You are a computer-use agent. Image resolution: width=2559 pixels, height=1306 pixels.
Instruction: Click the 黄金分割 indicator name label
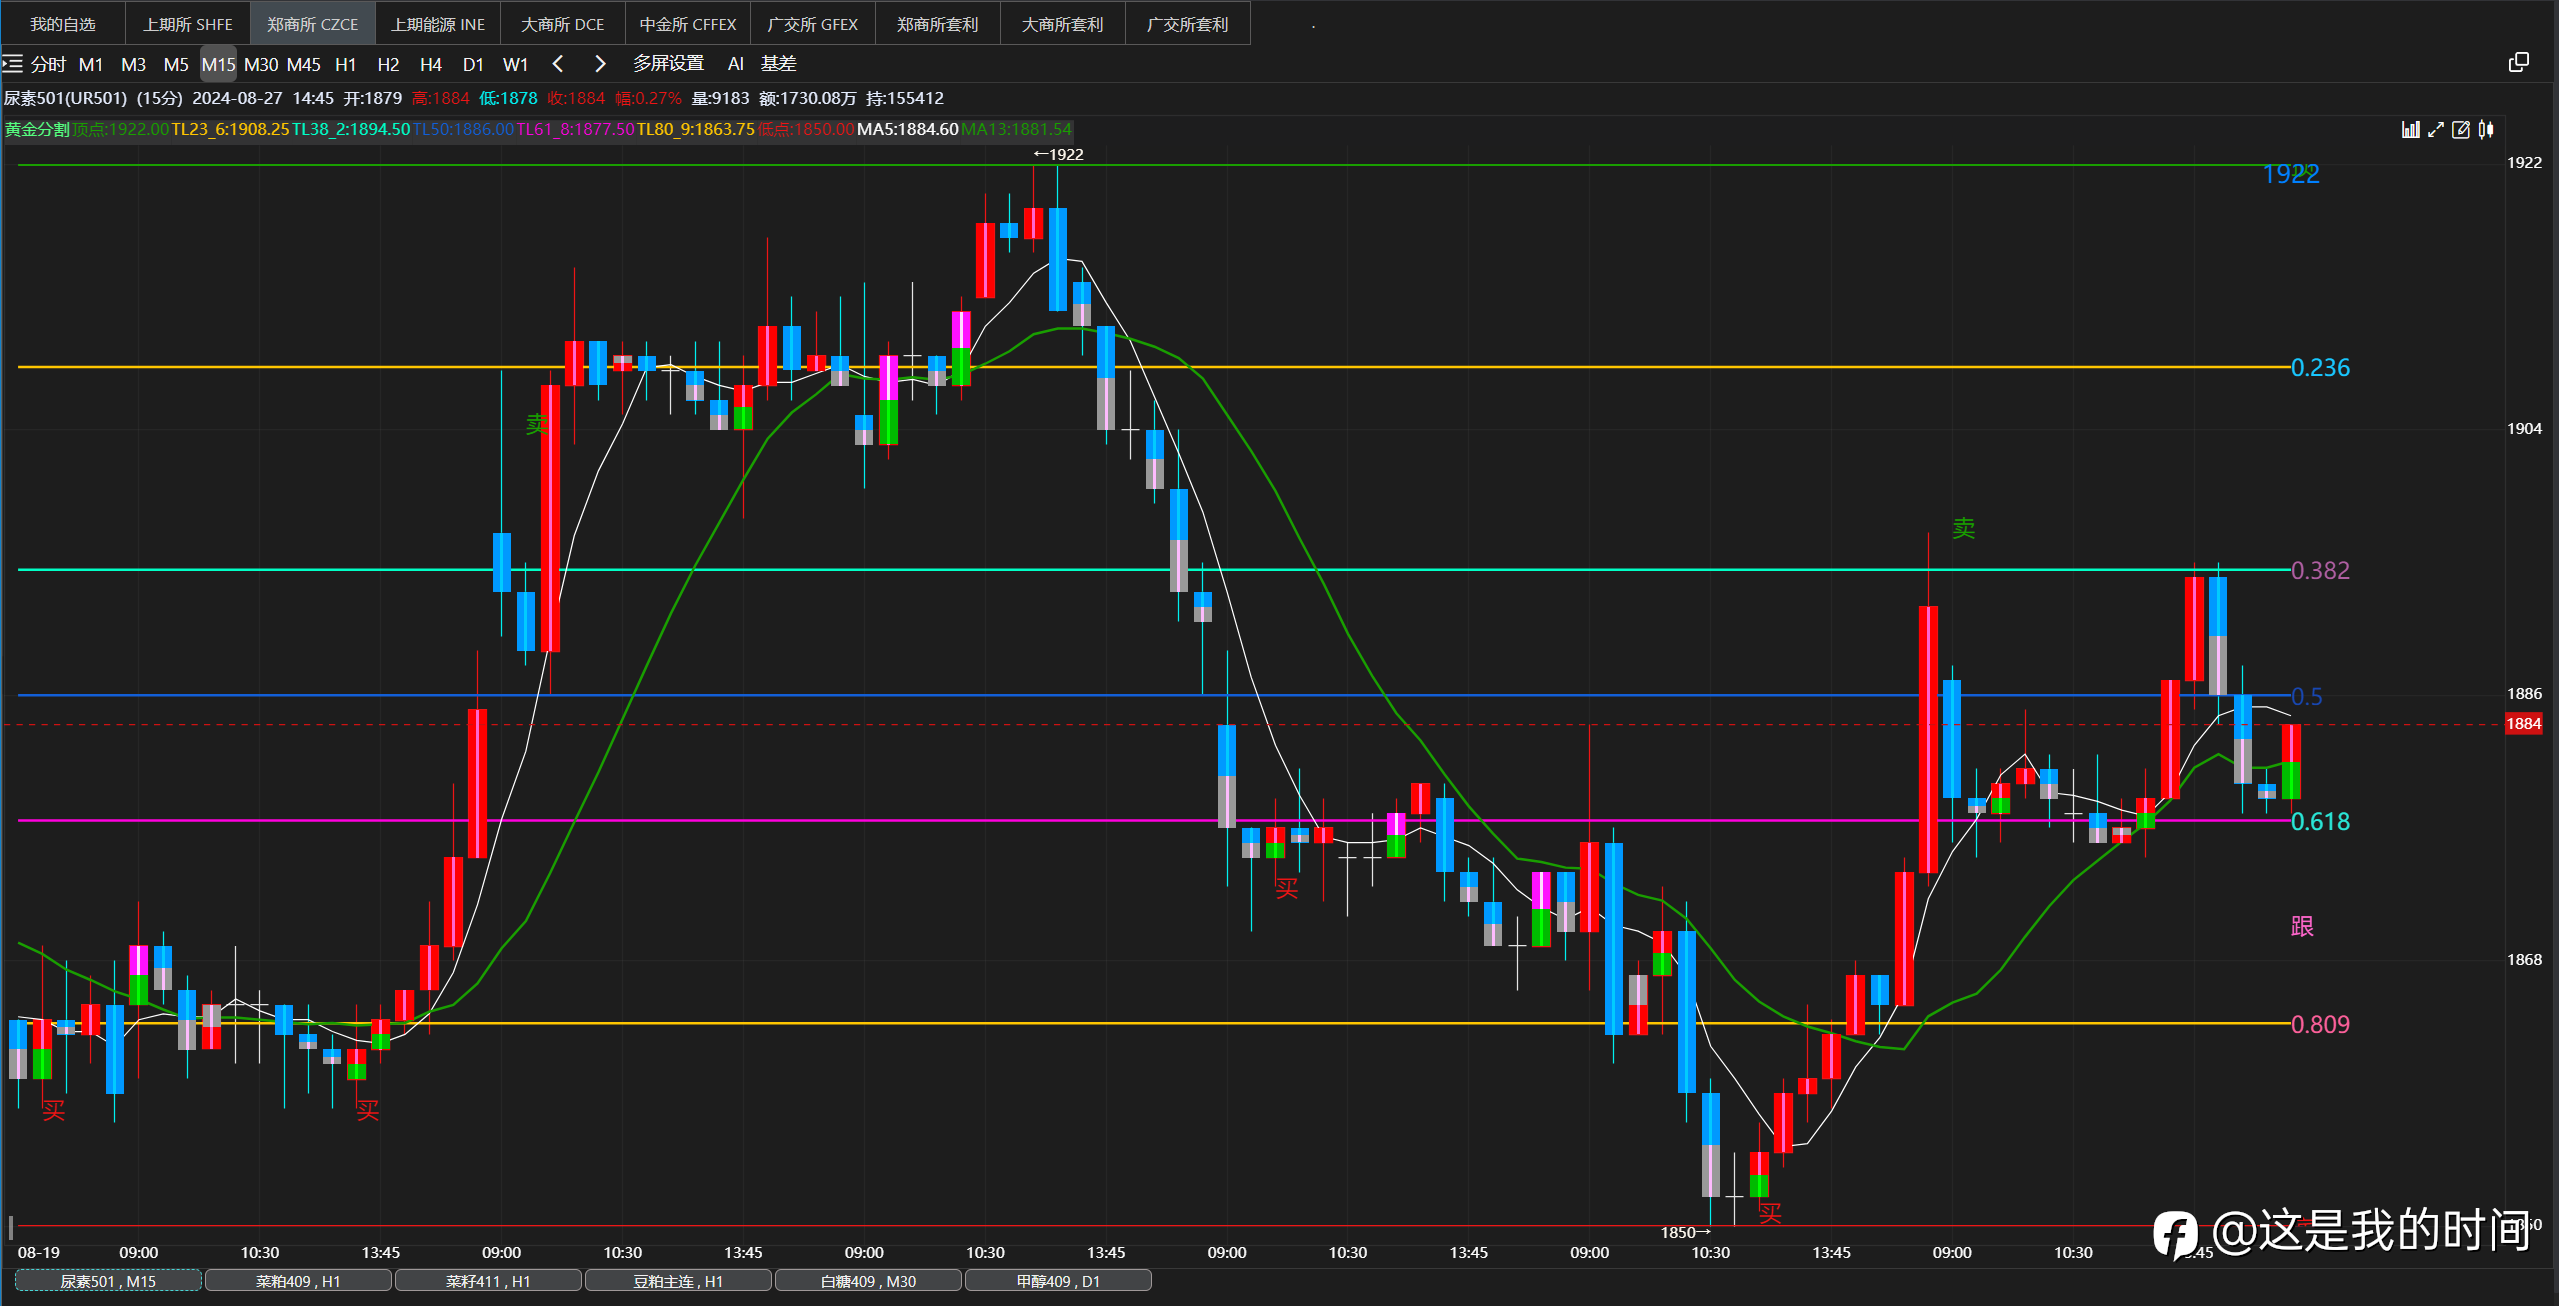click(36, 129)
